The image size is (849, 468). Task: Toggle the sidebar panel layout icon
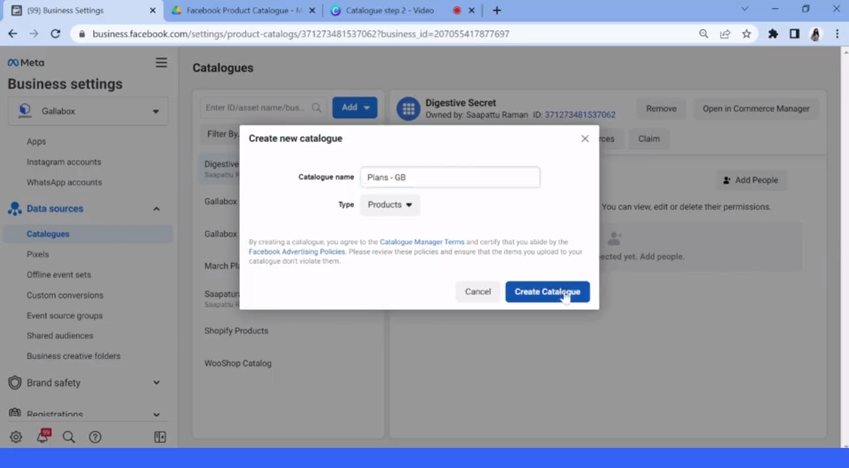(160, 437)
